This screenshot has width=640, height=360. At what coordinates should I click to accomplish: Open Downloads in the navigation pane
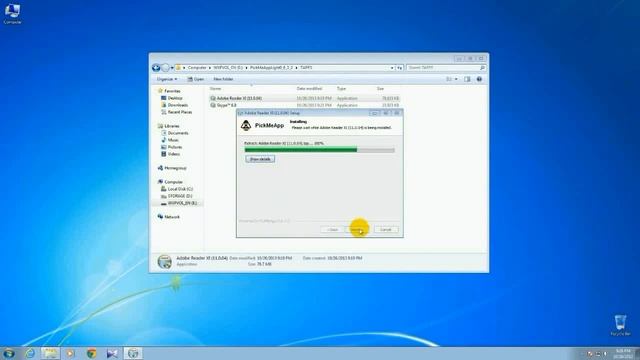pos(178,105)
